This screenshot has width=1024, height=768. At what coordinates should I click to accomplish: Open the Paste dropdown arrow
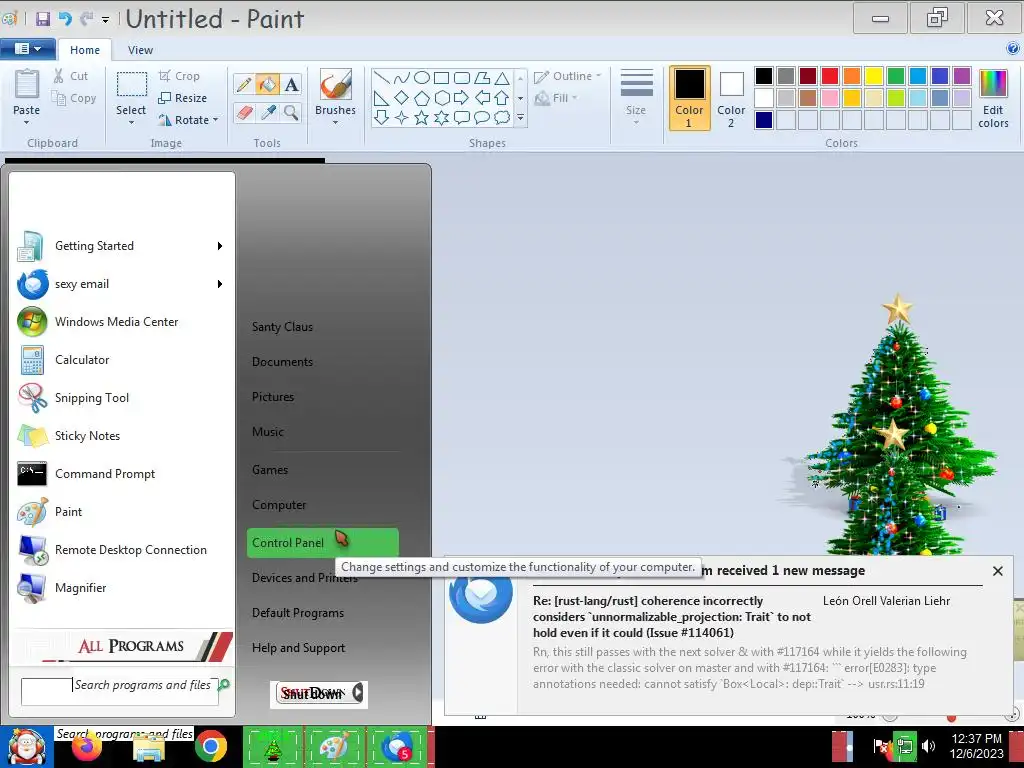point(27,123)
